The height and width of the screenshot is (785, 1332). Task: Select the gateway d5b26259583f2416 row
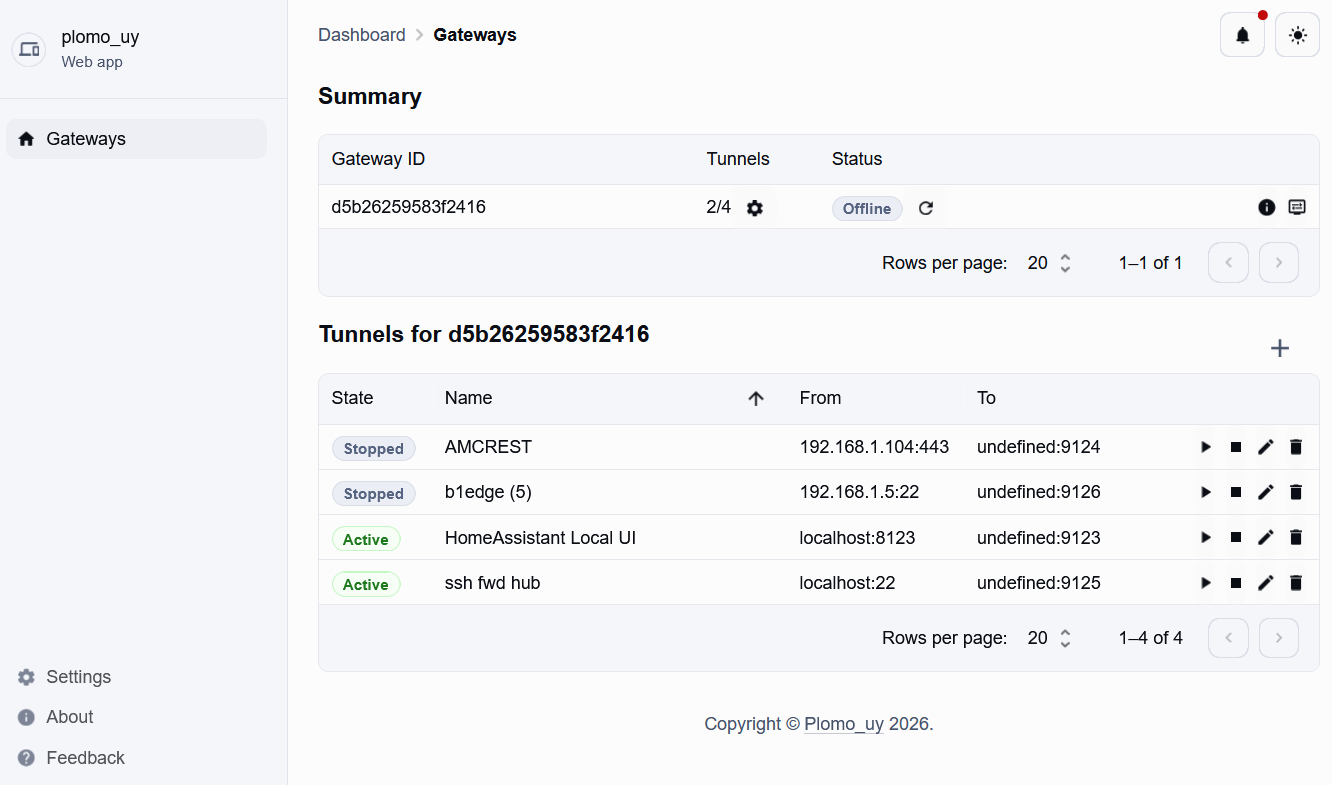[x=500, y=207]
